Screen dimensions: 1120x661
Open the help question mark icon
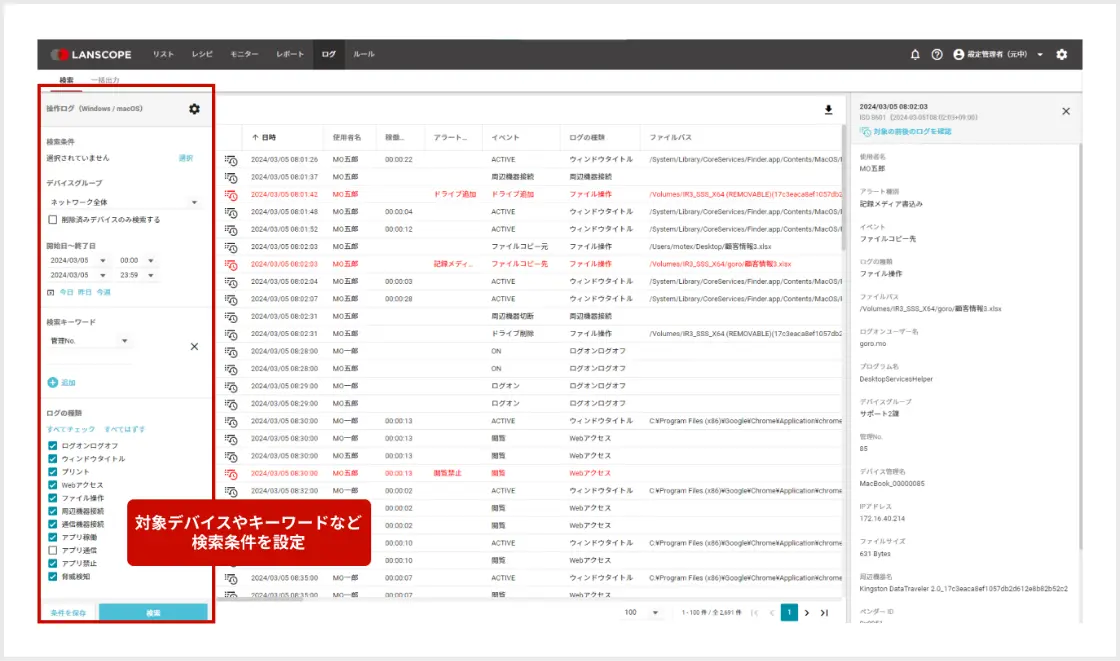[936, 54]
